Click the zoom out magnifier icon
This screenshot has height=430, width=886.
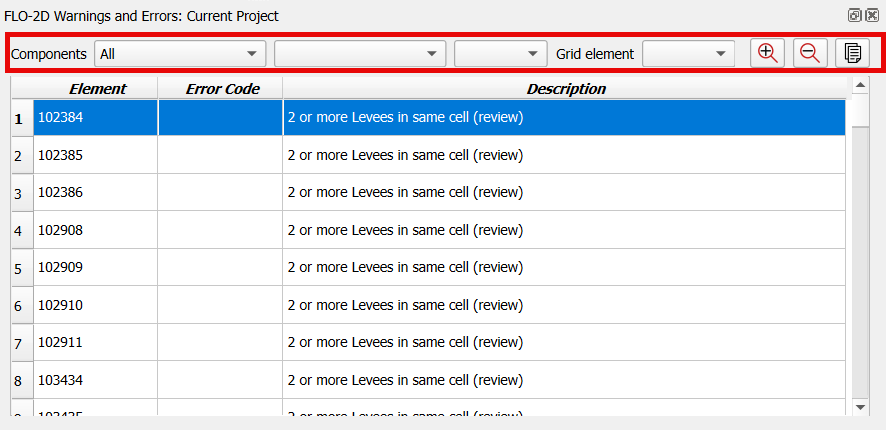(x=810, y=54)
